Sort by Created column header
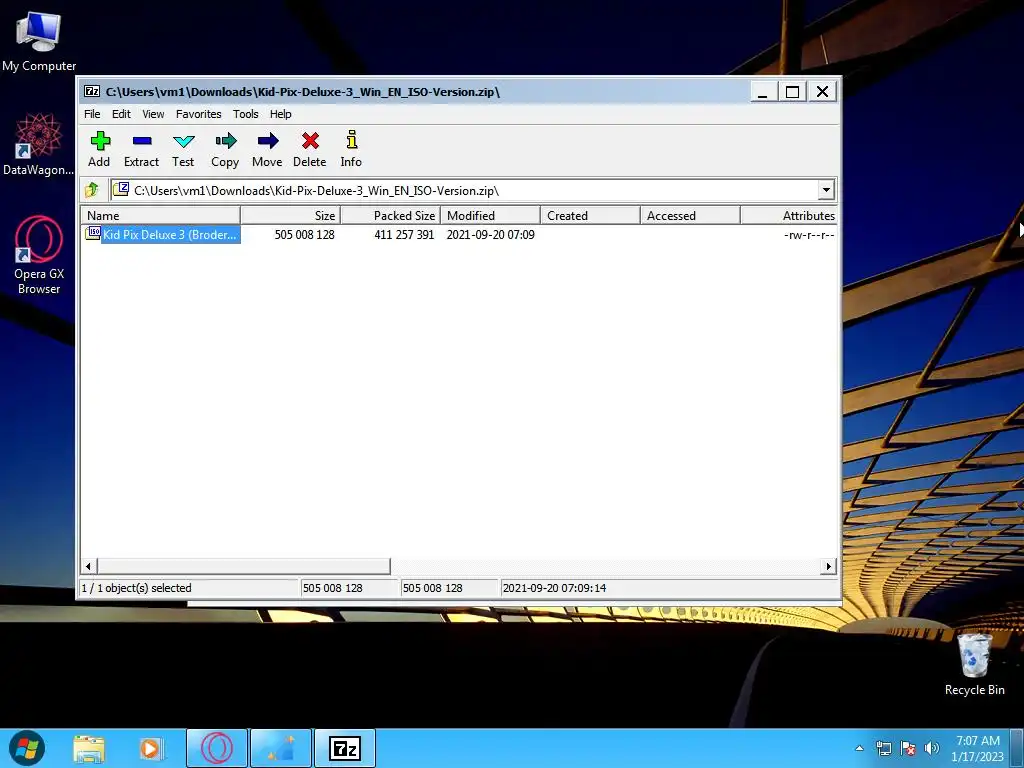Viewport: 1024px width, 768px height. point(590,216)
